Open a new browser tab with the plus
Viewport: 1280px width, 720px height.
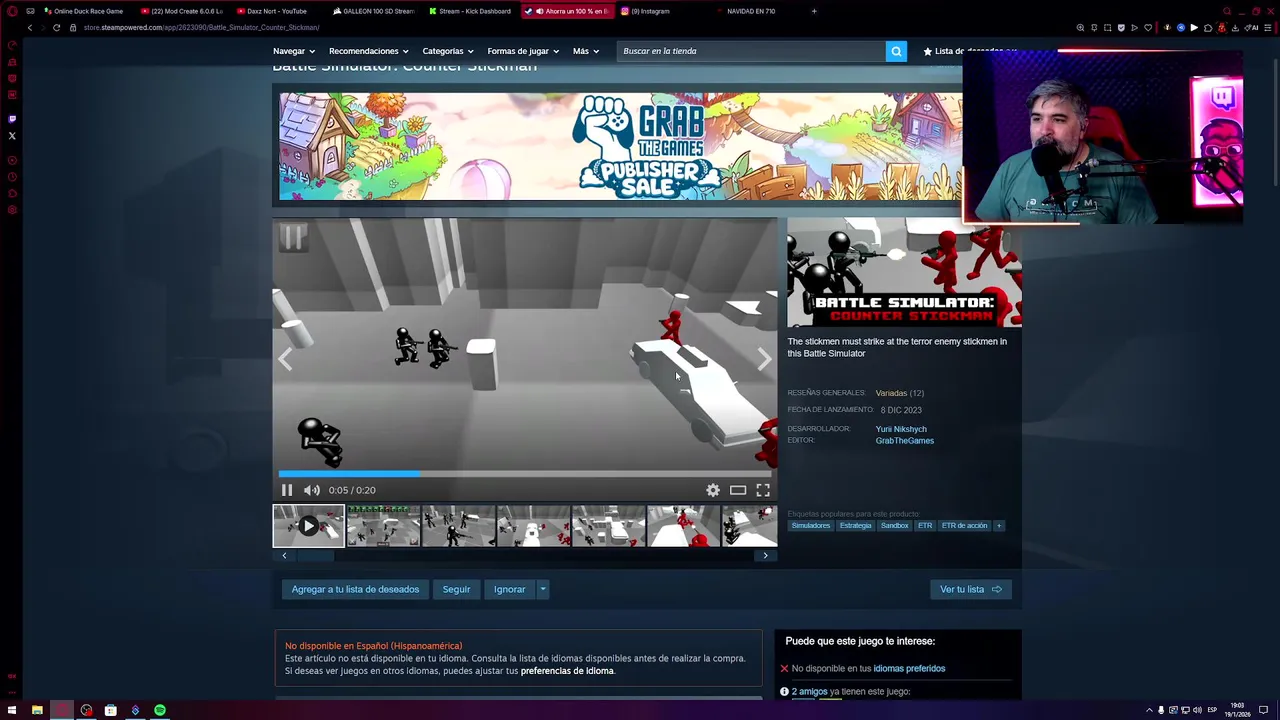coord(814,11)
